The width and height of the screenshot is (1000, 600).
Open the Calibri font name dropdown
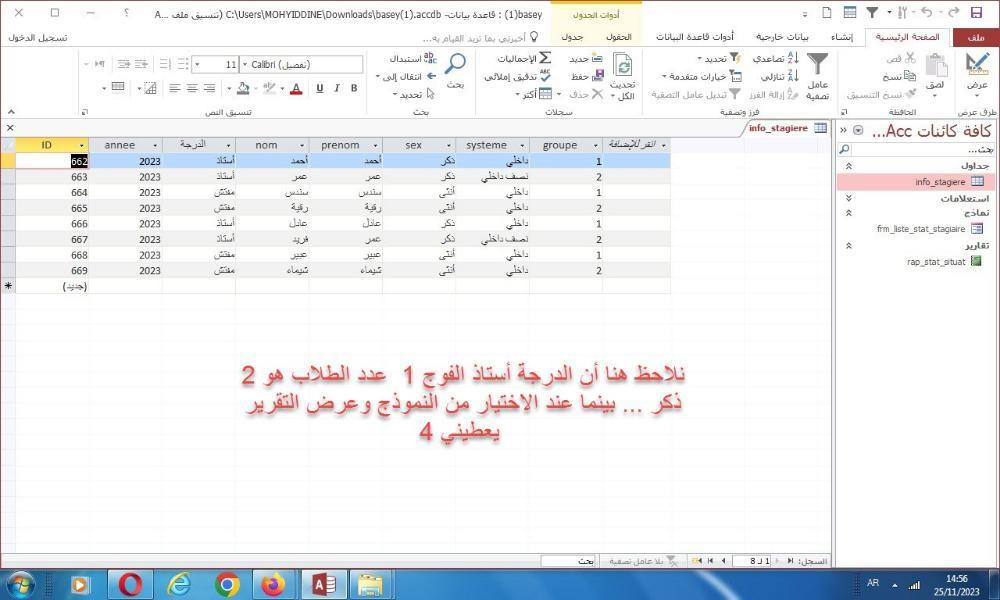[246, 64]
